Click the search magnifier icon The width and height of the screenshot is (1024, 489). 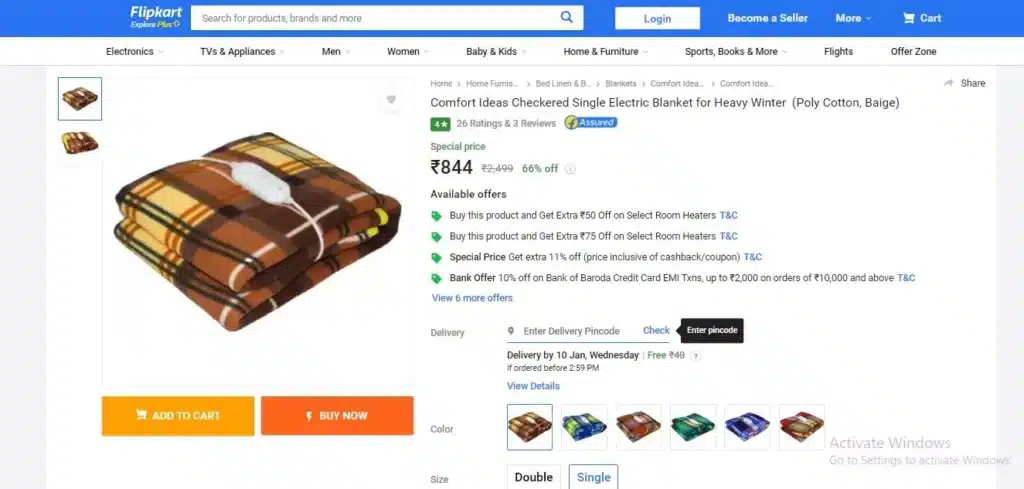click(566, 18)
